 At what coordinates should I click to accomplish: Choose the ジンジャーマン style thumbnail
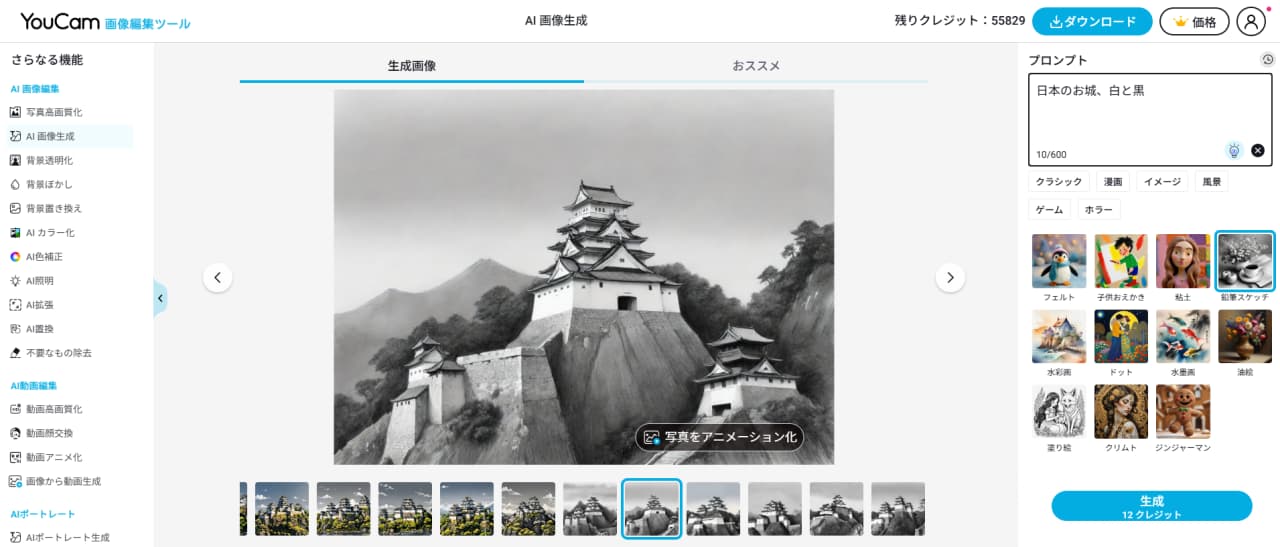click(1183, 411)
